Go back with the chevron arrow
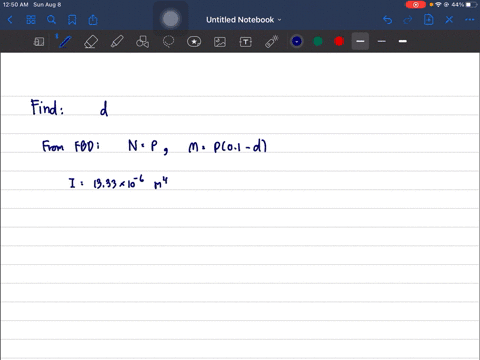 pos(10,20)
